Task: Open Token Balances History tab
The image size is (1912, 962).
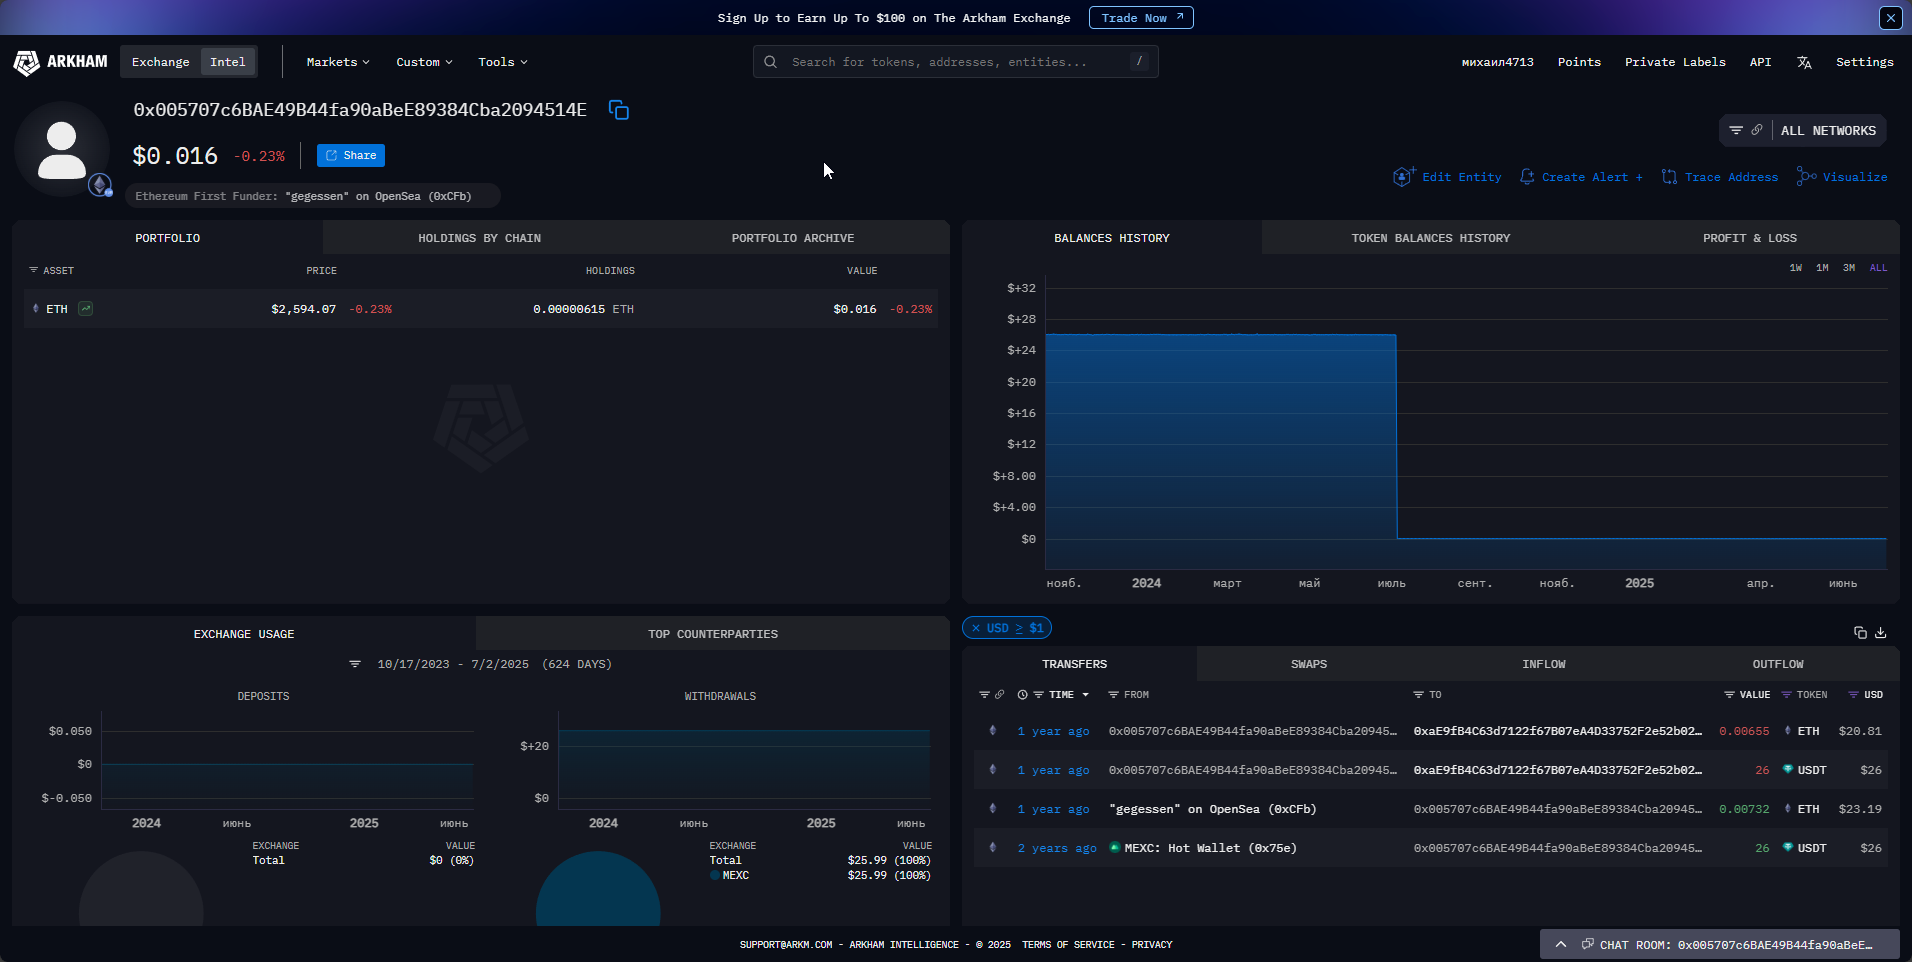Action: click(x=1431, y=238)
